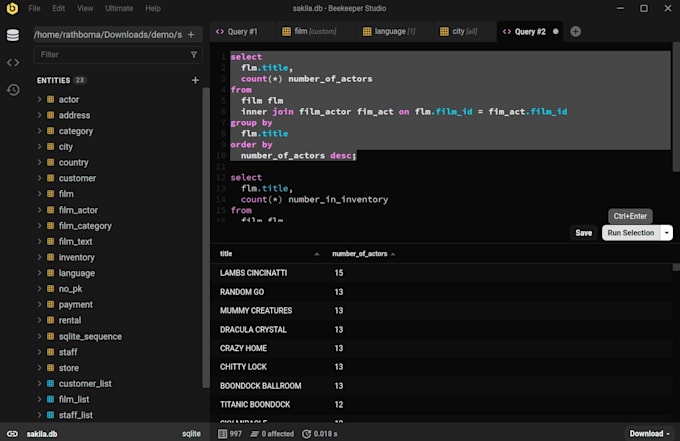The height and width of the screenshot is (441, 680).
Task: Open the saved queries code icon in sidebar
Action: click(13, 62)
